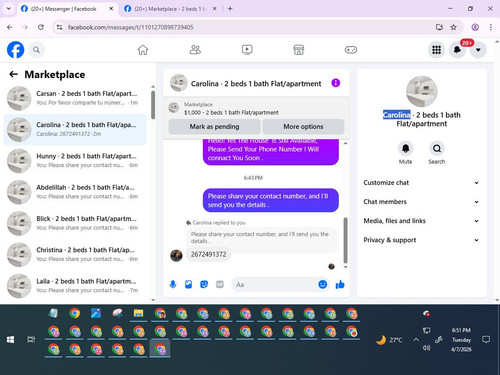Open Windows notification center
The image size is (500, 375).
(486, 340)
